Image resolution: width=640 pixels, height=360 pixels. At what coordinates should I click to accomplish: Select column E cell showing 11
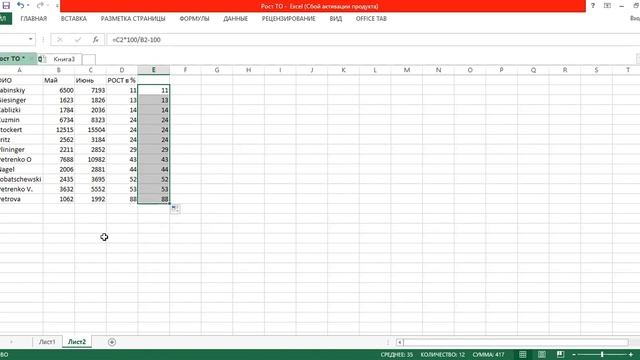[153, 90]
